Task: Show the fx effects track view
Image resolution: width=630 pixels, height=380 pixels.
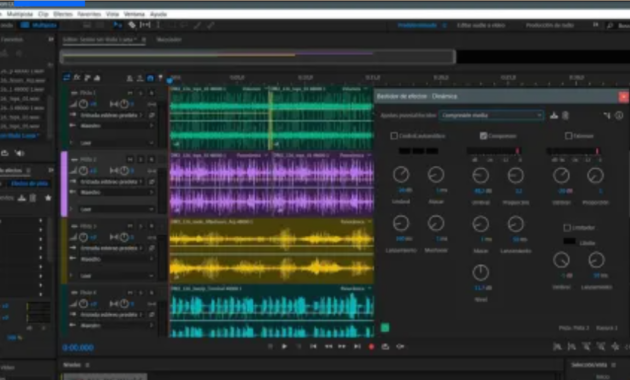Action: point(77,78)
